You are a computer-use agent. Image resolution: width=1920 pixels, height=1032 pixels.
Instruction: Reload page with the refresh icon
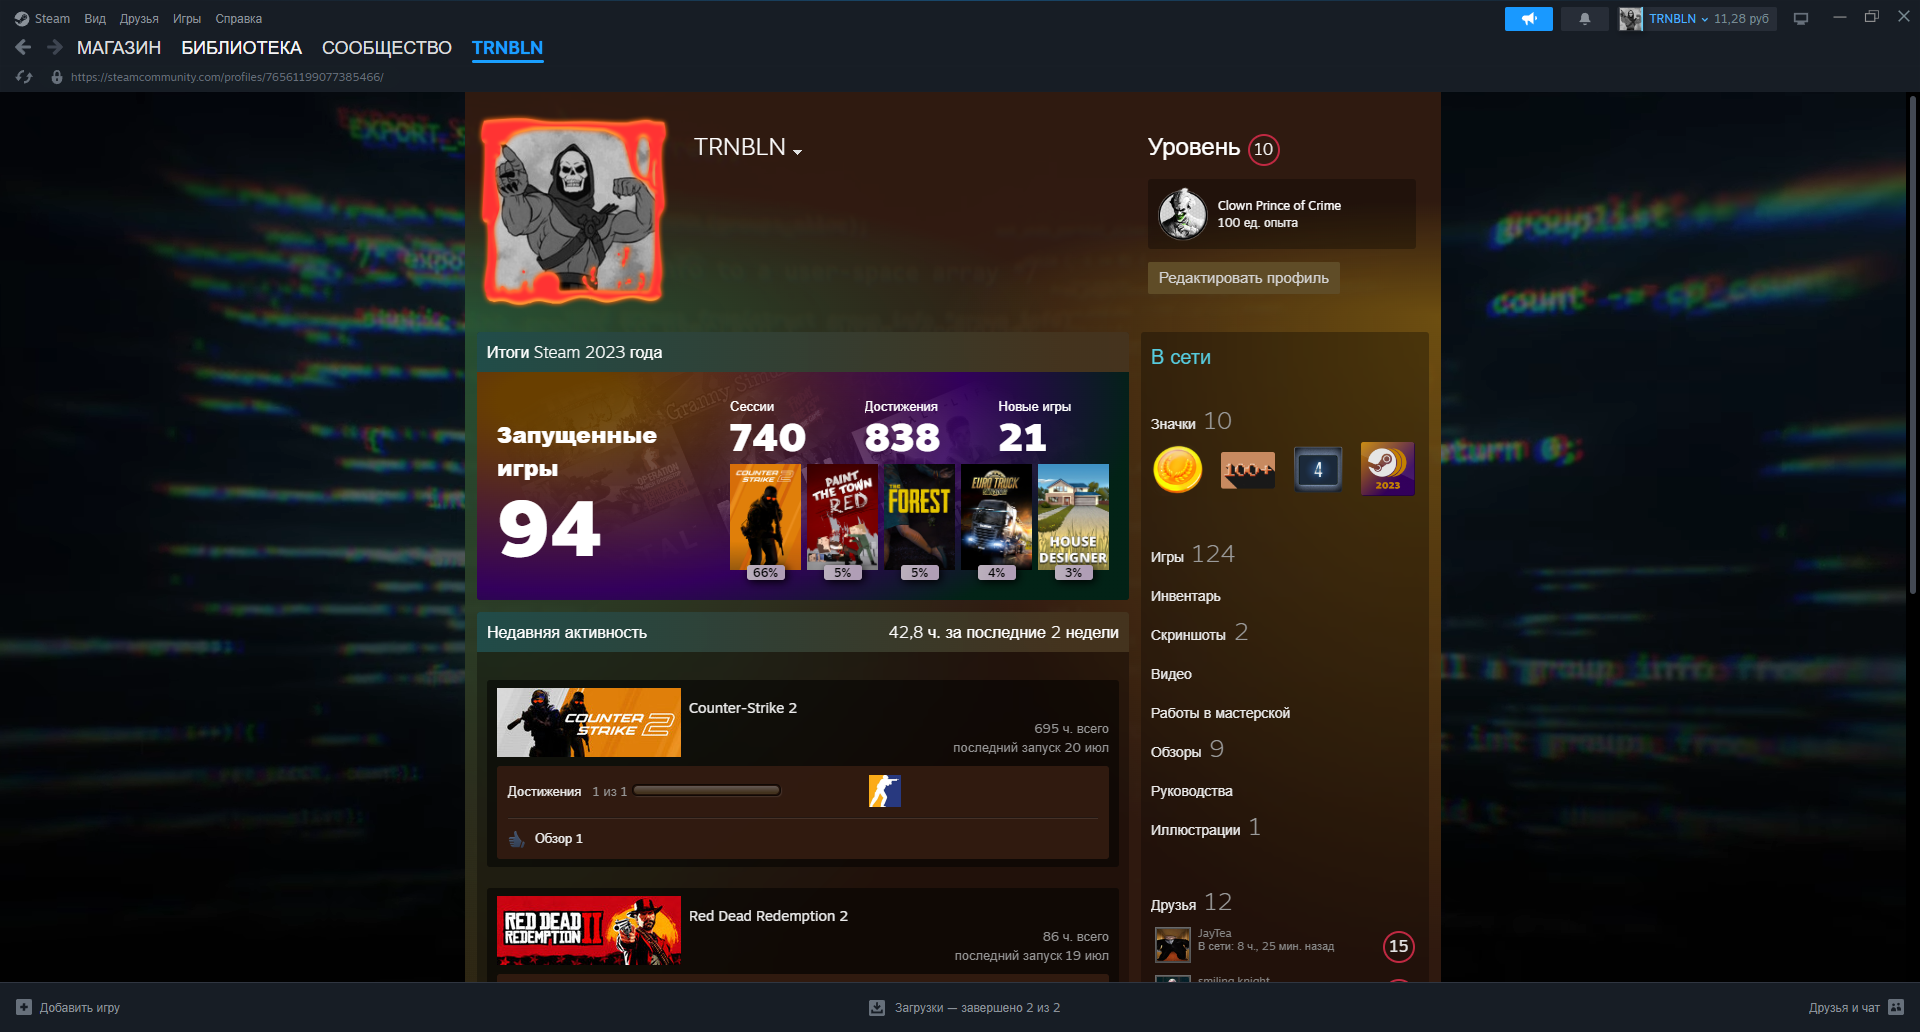(24, 77)
